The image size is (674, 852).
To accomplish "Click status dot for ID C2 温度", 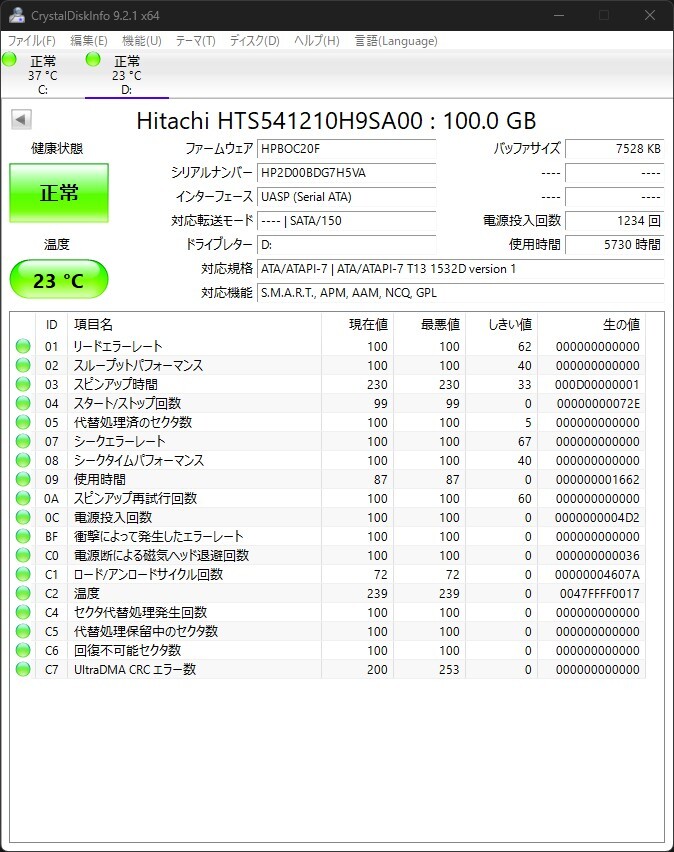I will (23, 593).
